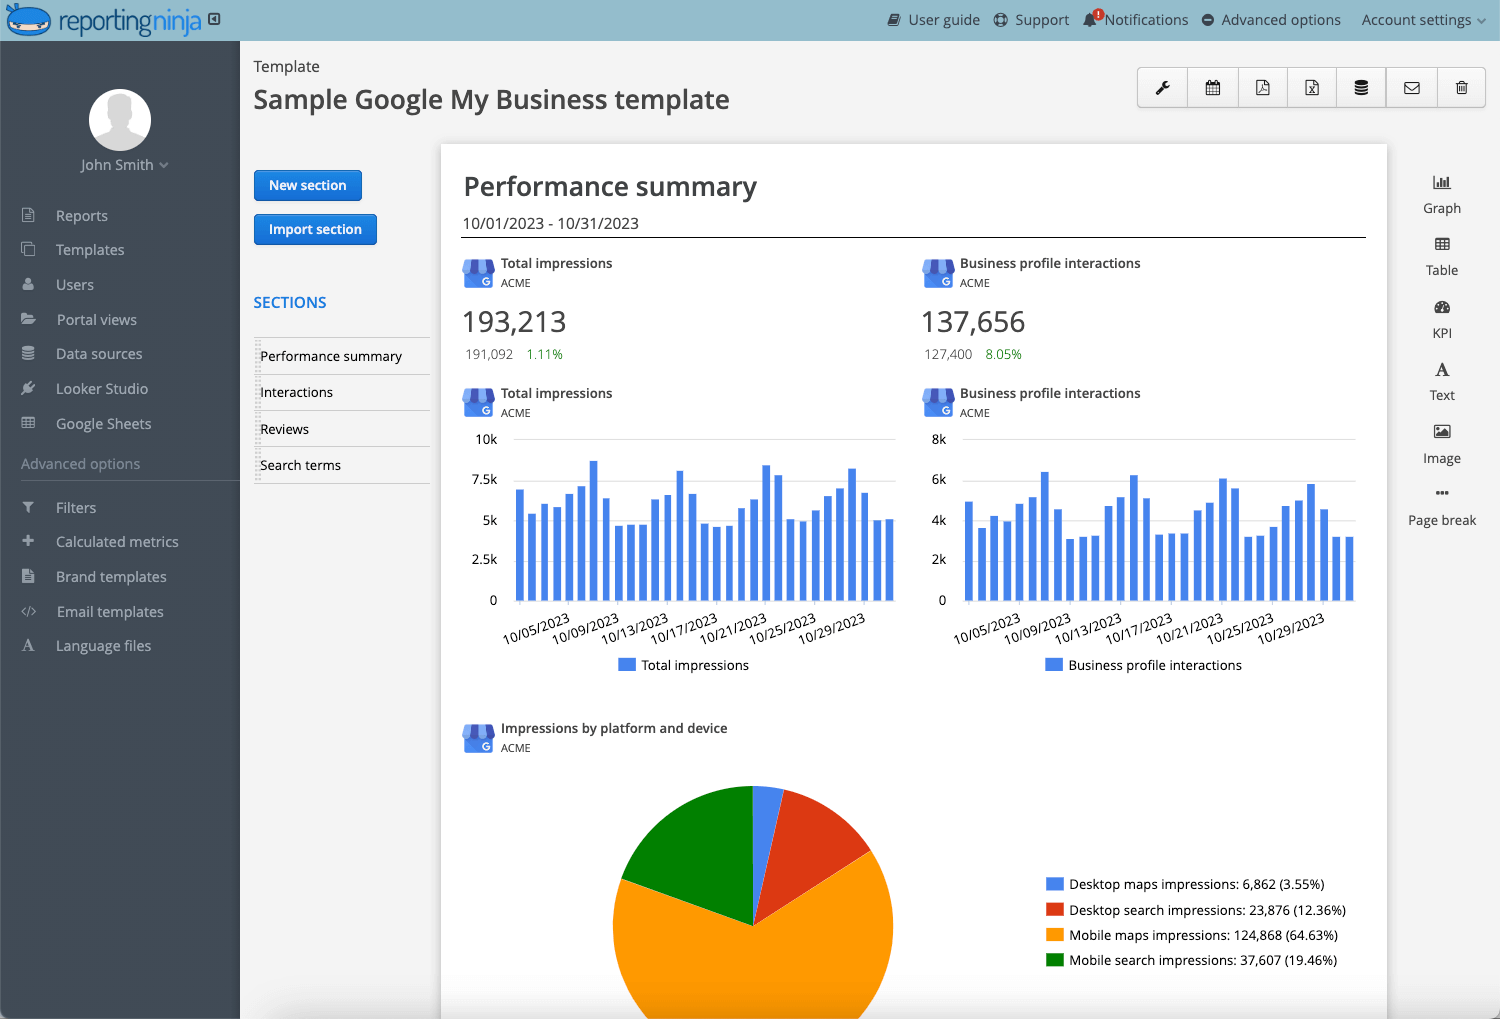Expand John Smith user menu
1500x1019 pixels.
click(x=124, y=165)
